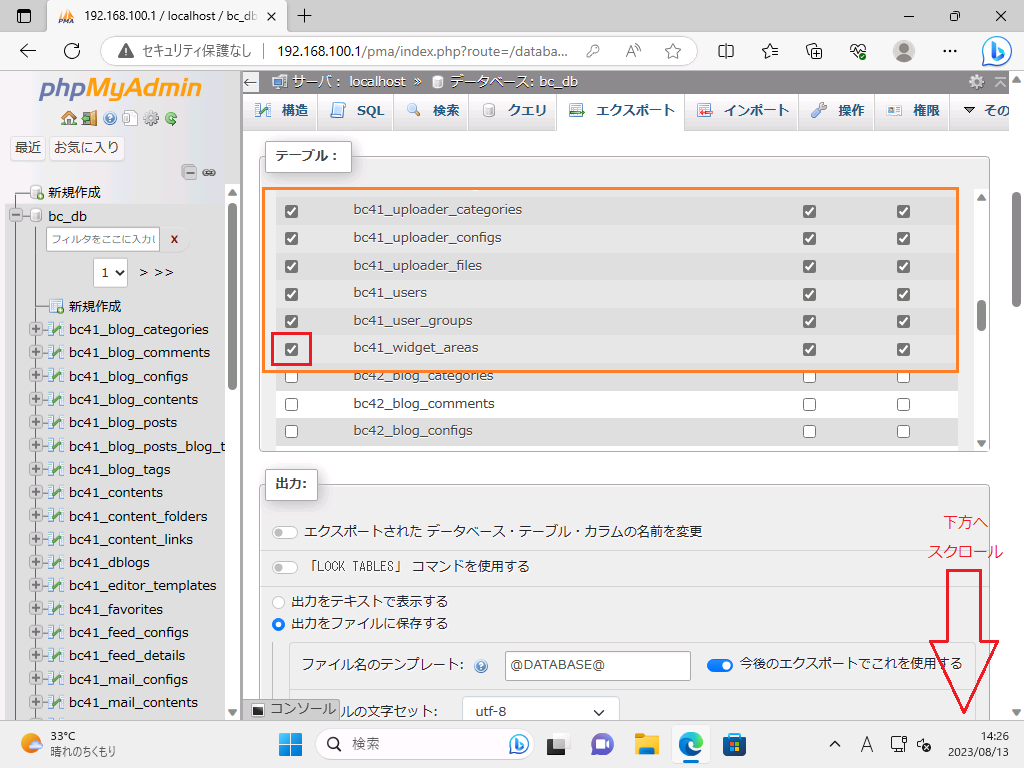Select the output as text radio option
This screenshot has width=1024, height=768.
click(279, 602)
